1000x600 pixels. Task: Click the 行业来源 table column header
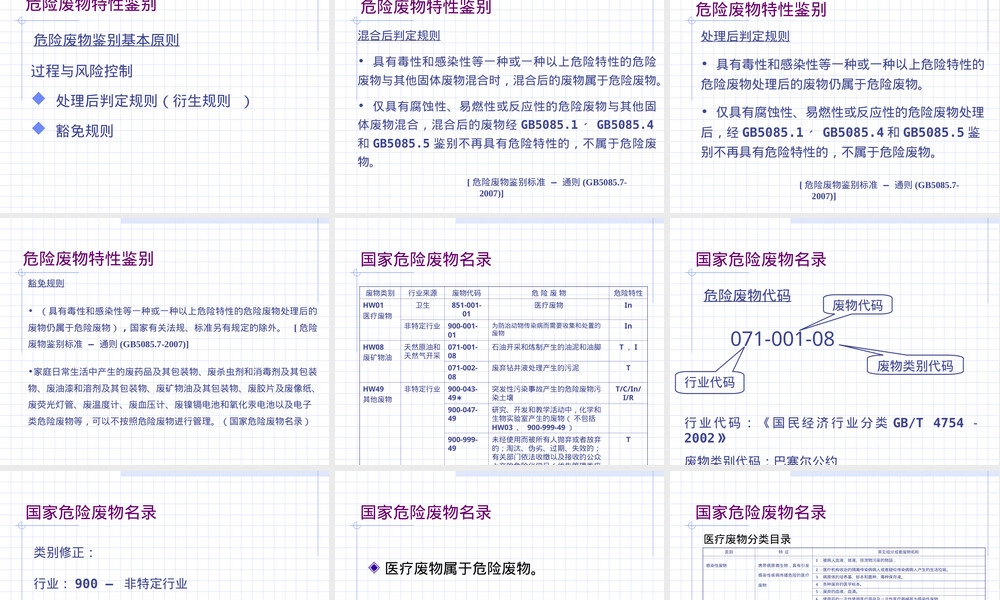click(422, 293)
